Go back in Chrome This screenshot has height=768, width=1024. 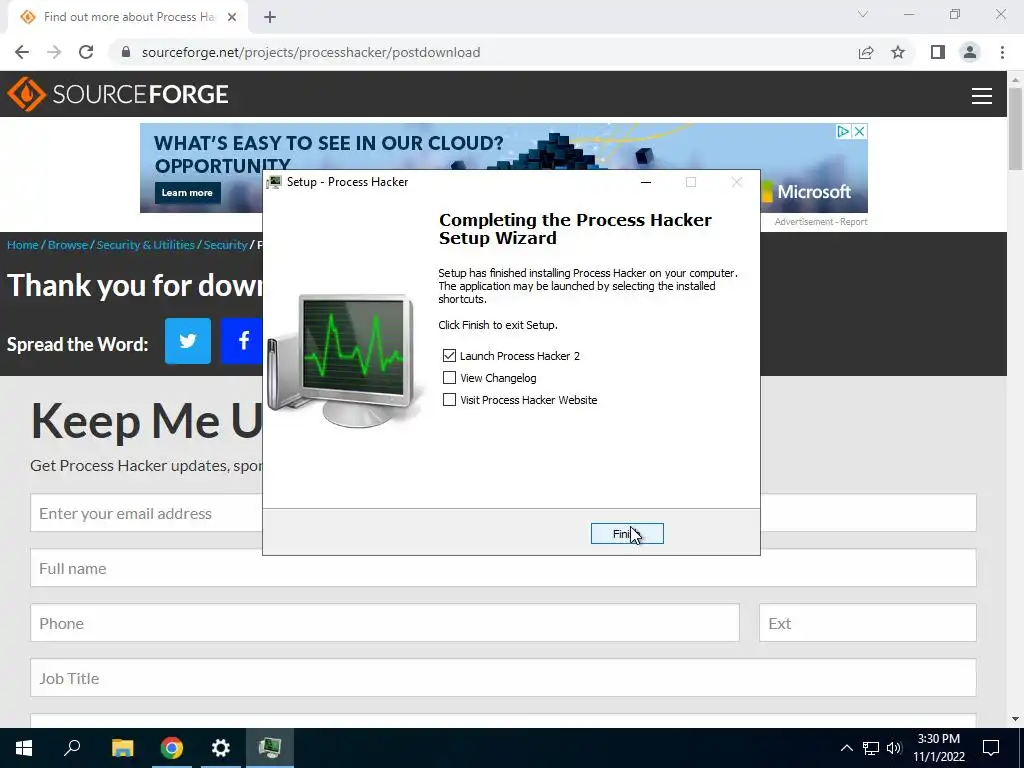pyautogui.click(x=22, y=52)
